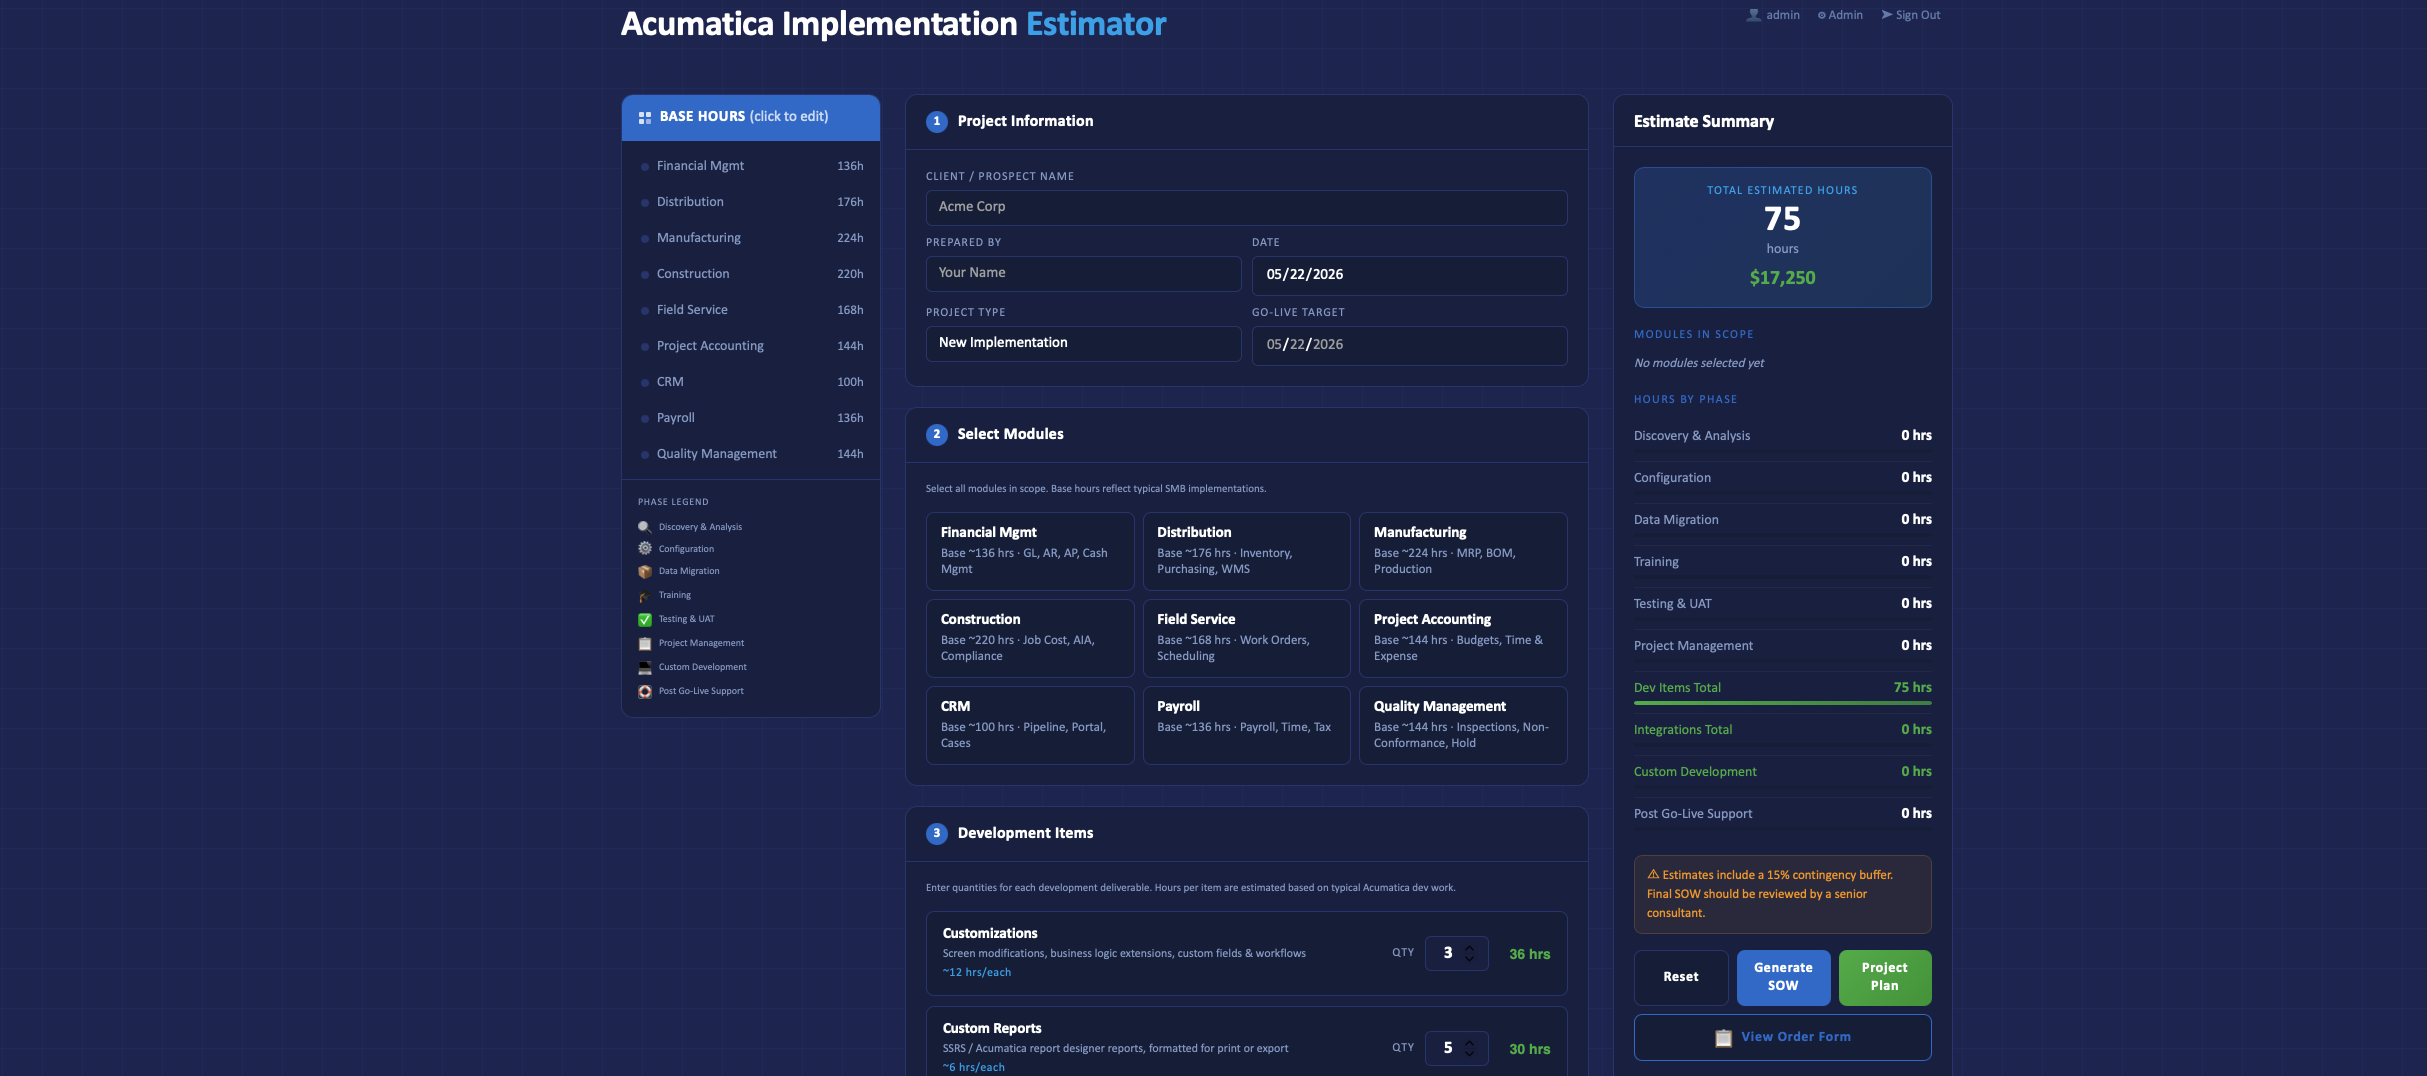The width and height of the screenshot is (2427, 1076).
Task: Click the "75 hrs" Dev Items value
Action: (x=1912, y=688)
